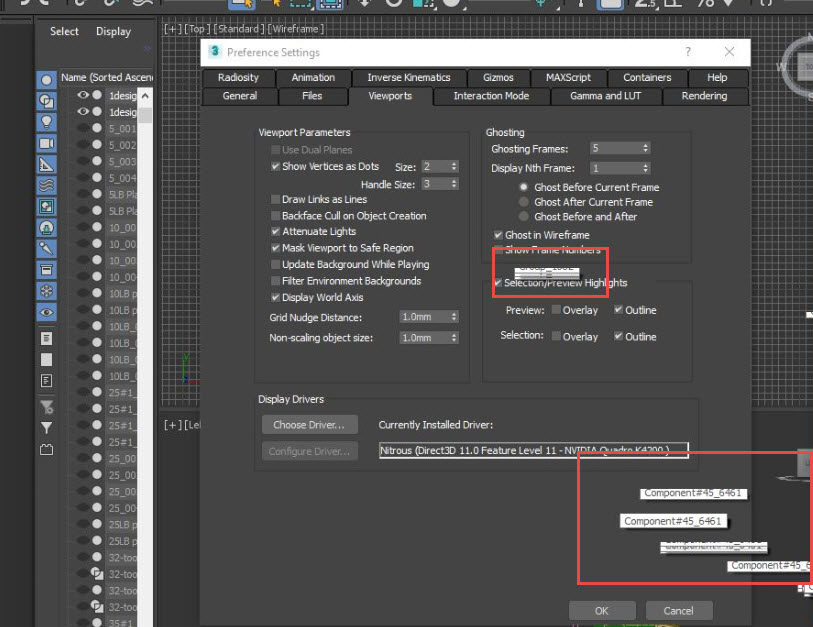Toggle Display Helpers triangle-ruler icon
813x627 pixels.
[x=46, y=164]
